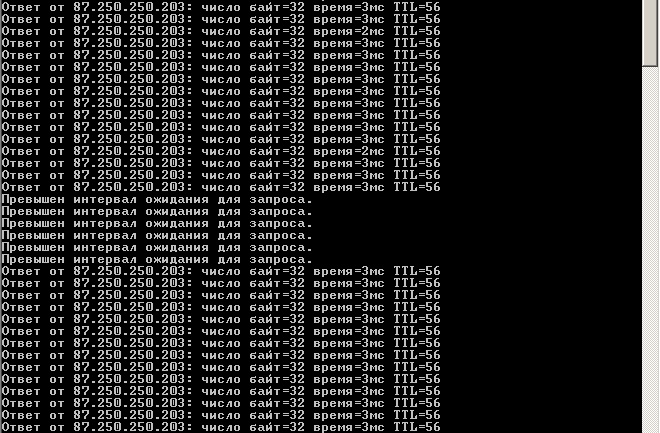Click the topmost visible reply line
Image resolution: width=660 pixels, height=433 pixels.
221,7
